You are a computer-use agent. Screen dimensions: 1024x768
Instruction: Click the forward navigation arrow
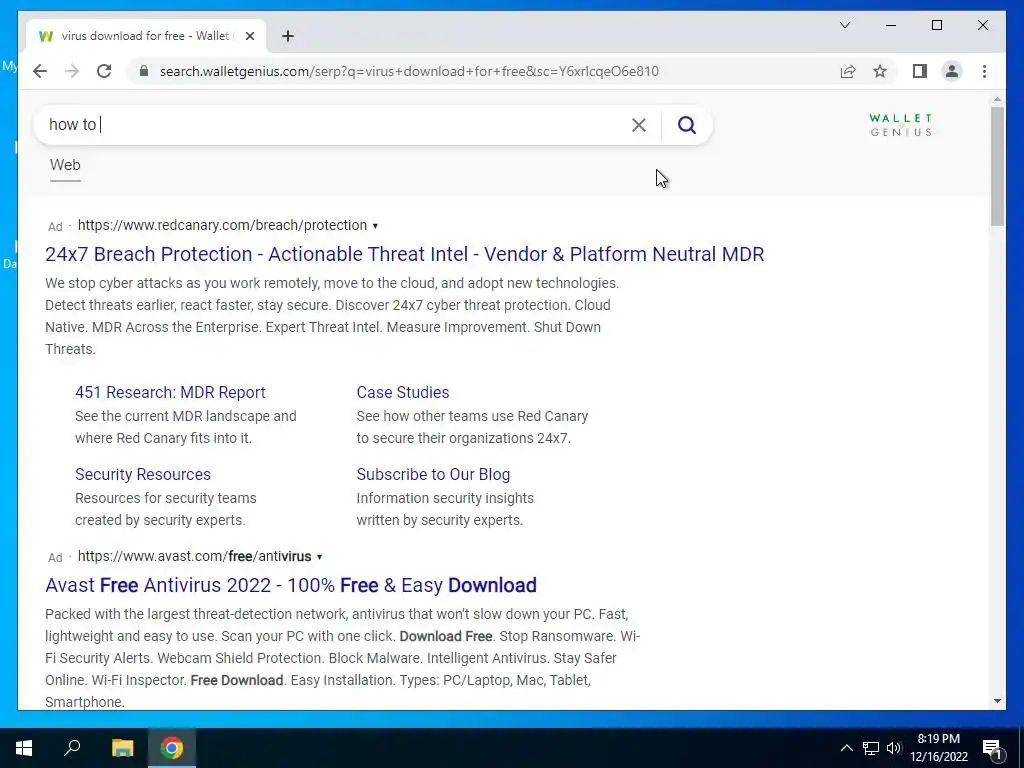(72, 71)
